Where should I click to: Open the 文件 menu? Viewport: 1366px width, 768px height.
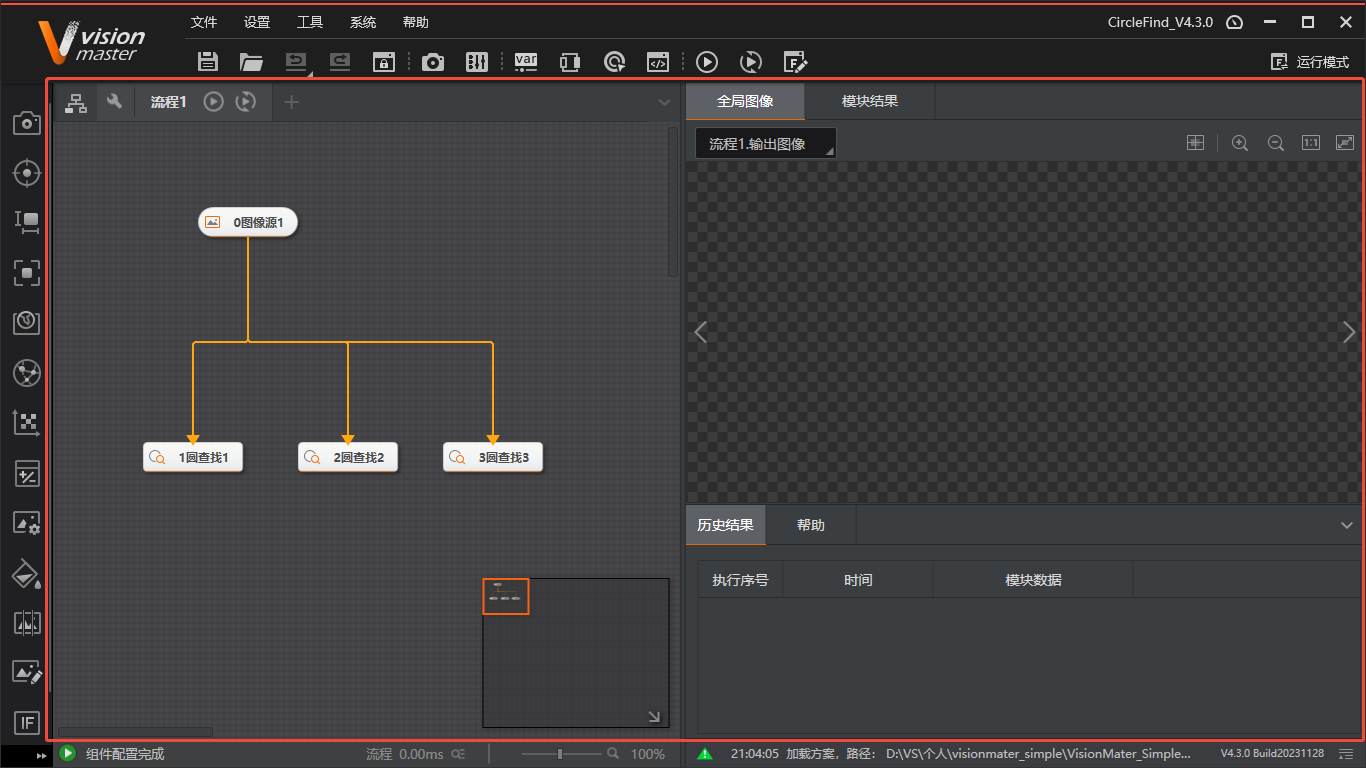click(204, 22)
